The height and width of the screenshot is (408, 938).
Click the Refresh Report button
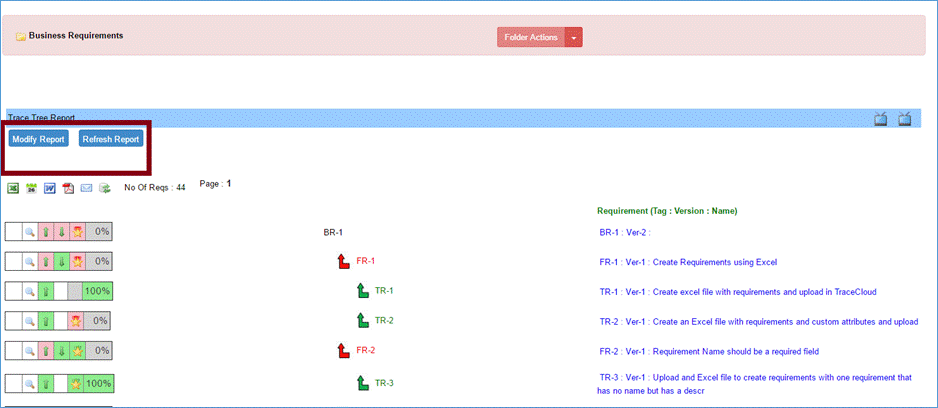[x=111, y=139]
